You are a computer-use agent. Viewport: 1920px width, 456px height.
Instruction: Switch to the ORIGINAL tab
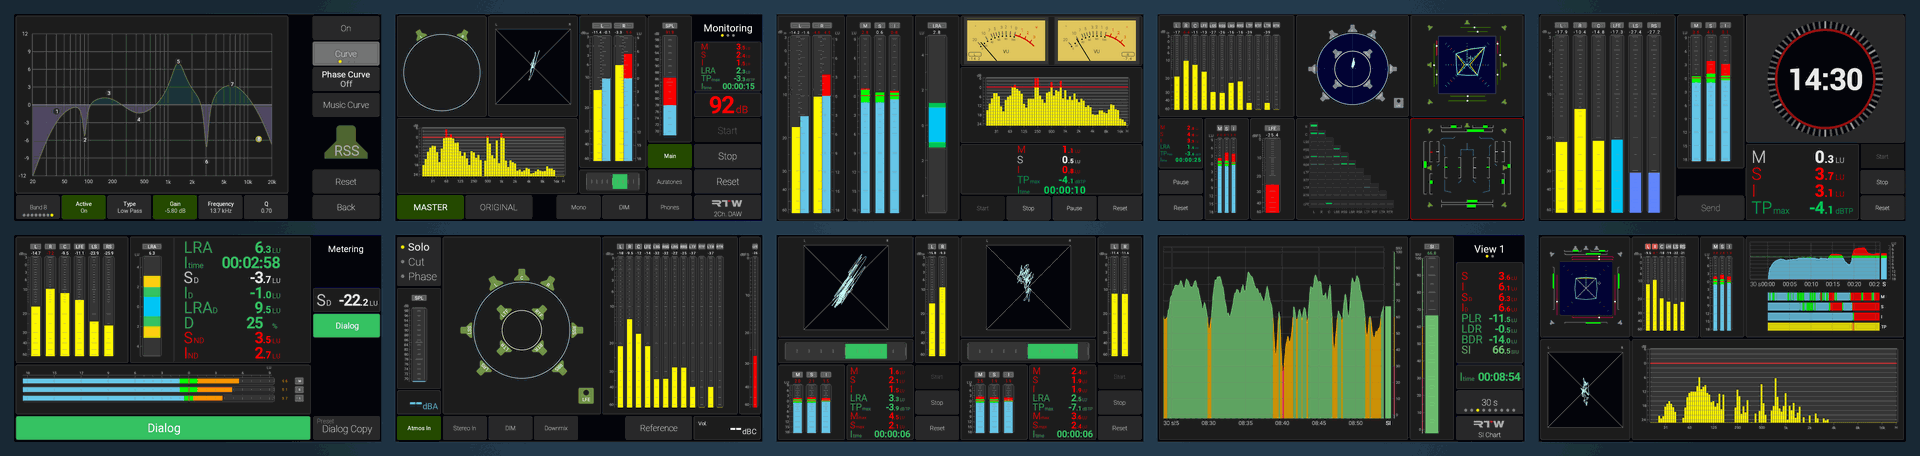click(x=498, y=207)
